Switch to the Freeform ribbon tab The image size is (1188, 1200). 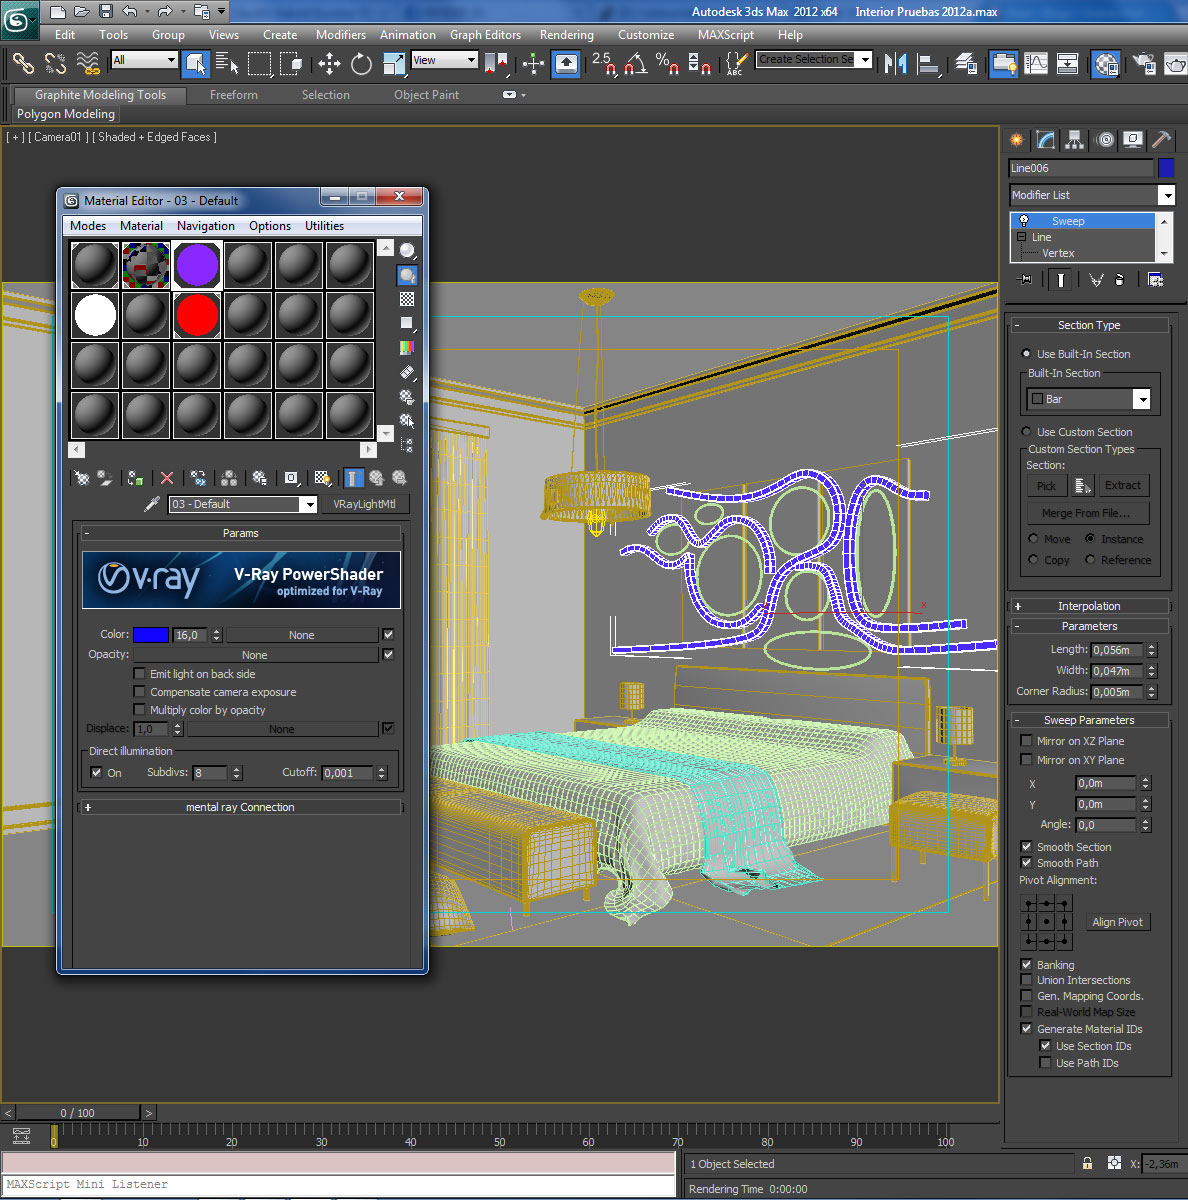pyautogui.click(x=233, y=95)
